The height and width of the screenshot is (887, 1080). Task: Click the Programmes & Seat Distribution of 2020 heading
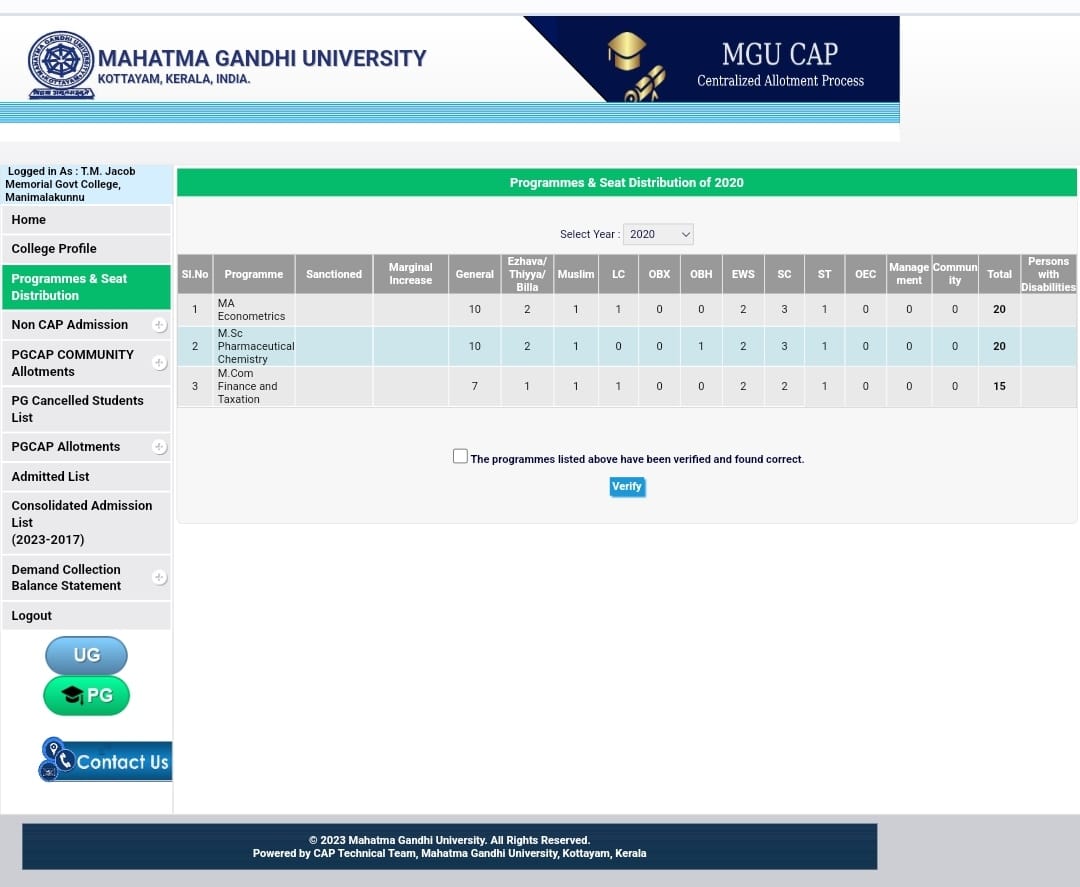[x=626, y=182]
